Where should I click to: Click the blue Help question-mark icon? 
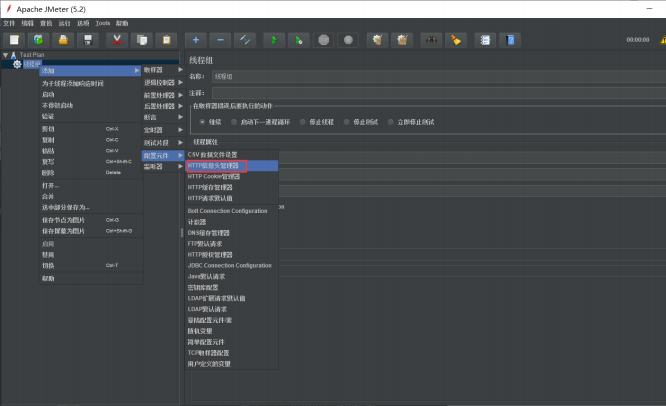510,40
